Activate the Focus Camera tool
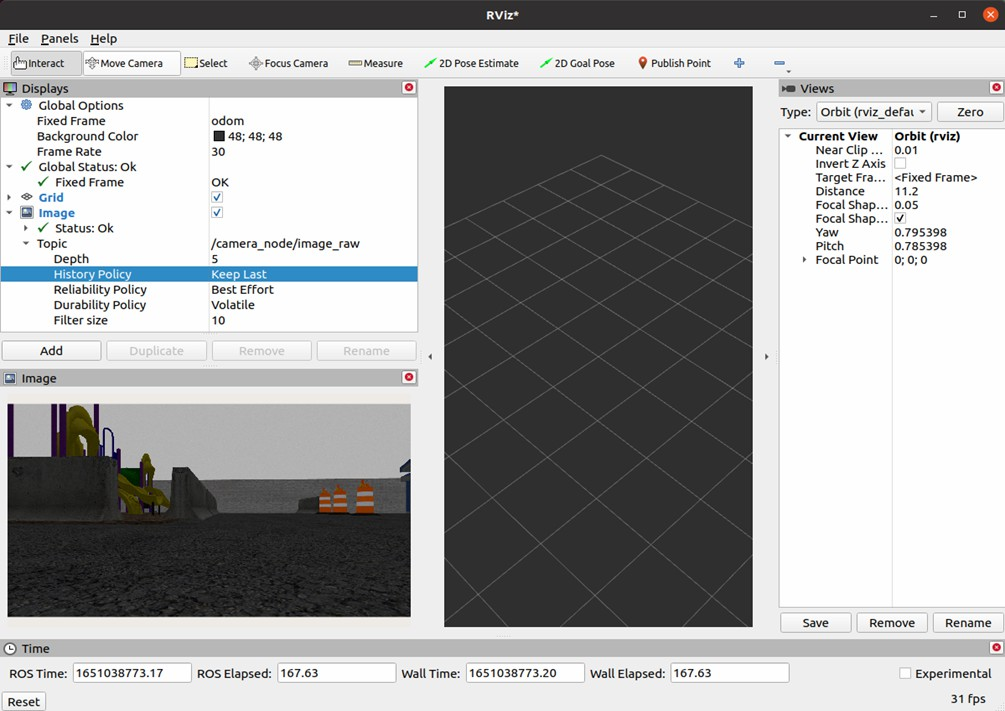 pos(288,63)
